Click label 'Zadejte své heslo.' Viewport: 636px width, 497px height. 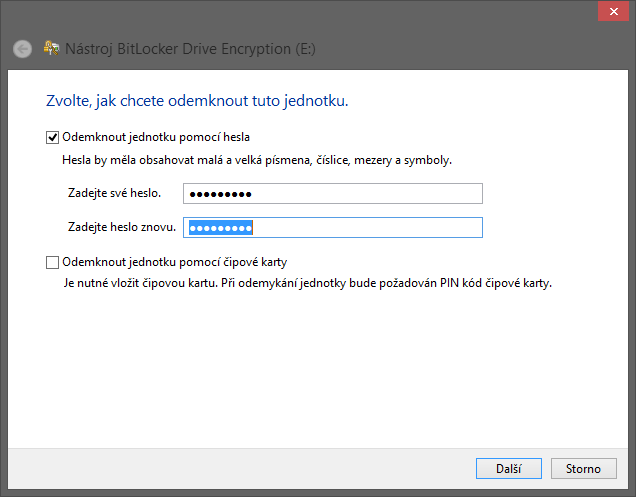pyautogui.click(x=114, y=193)
